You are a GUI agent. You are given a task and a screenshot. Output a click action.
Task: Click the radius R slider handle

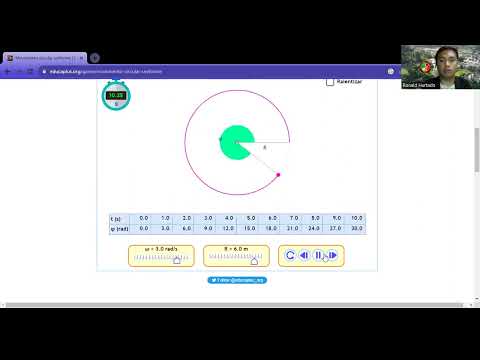coord(254,261)
